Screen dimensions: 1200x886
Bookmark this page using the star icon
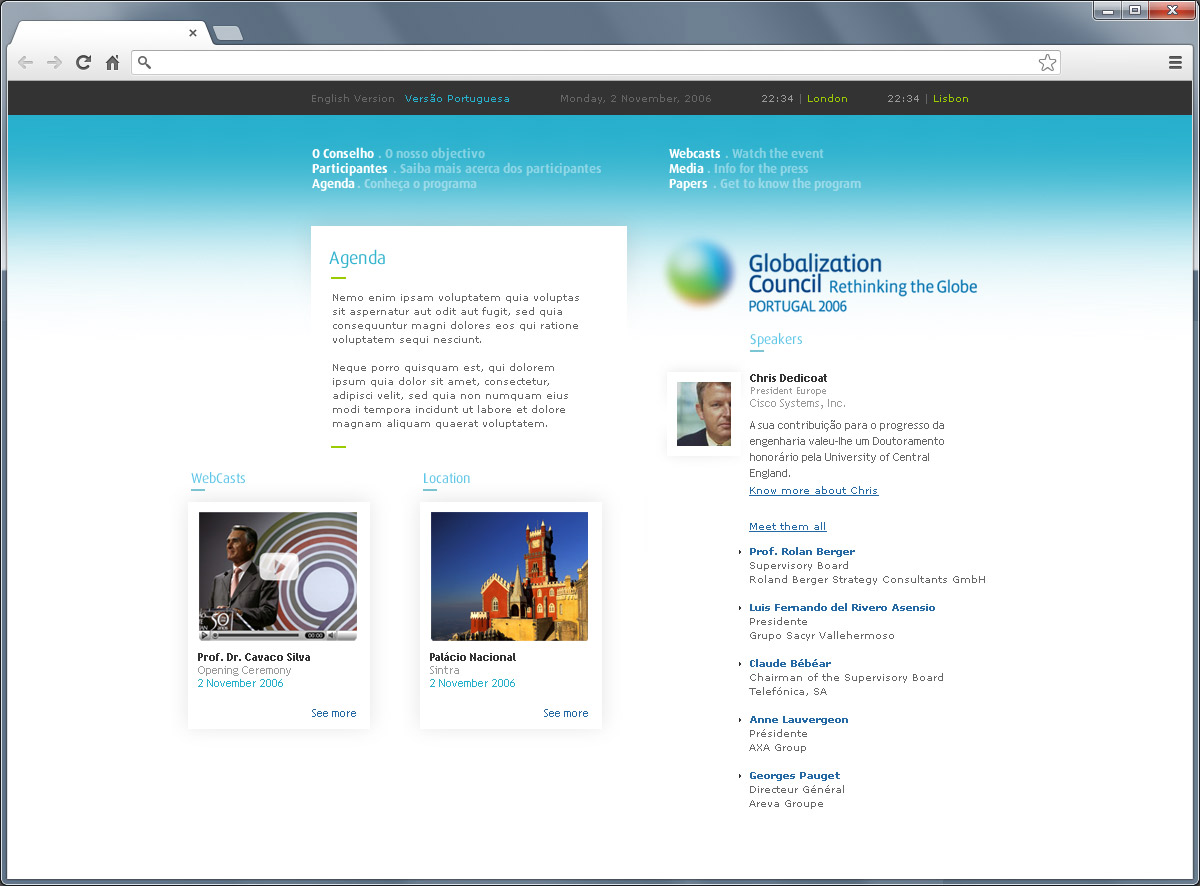1047,62
